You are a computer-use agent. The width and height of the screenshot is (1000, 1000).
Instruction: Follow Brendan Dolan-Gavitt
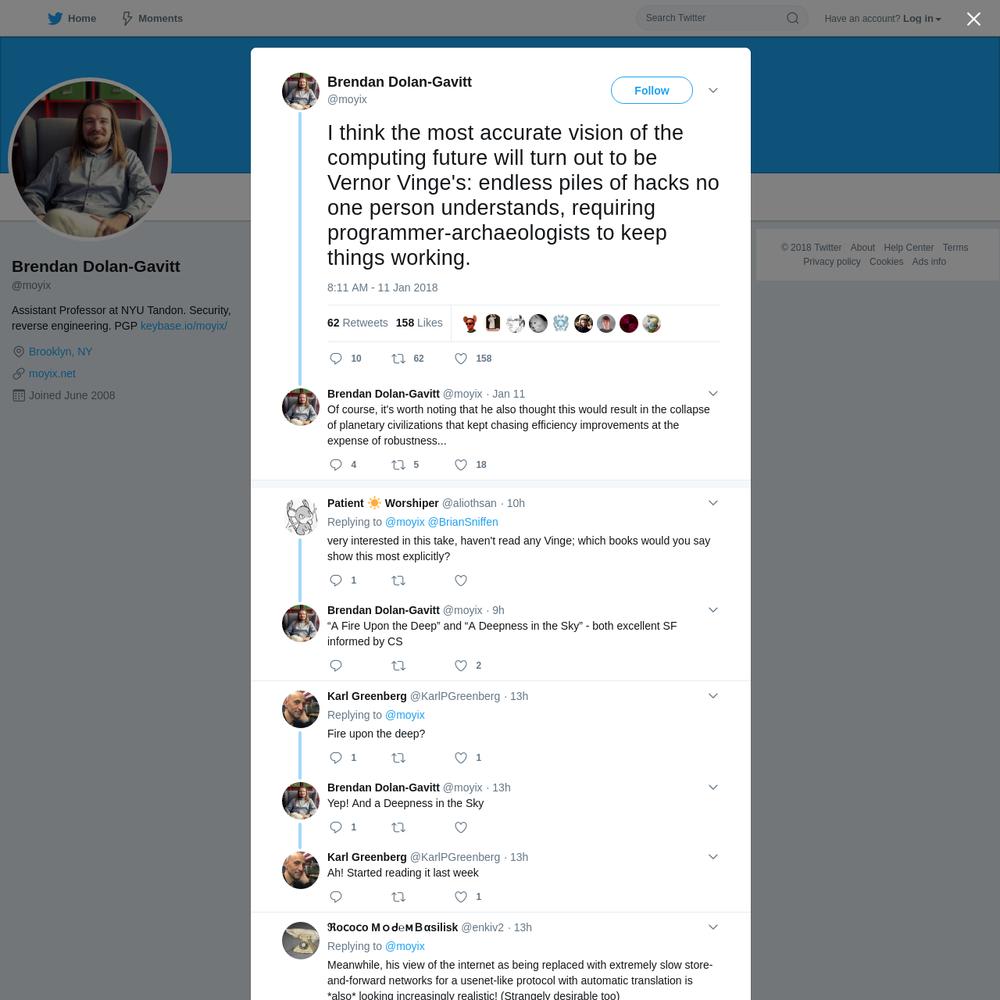pyautogui.click(x=651, y=91)
